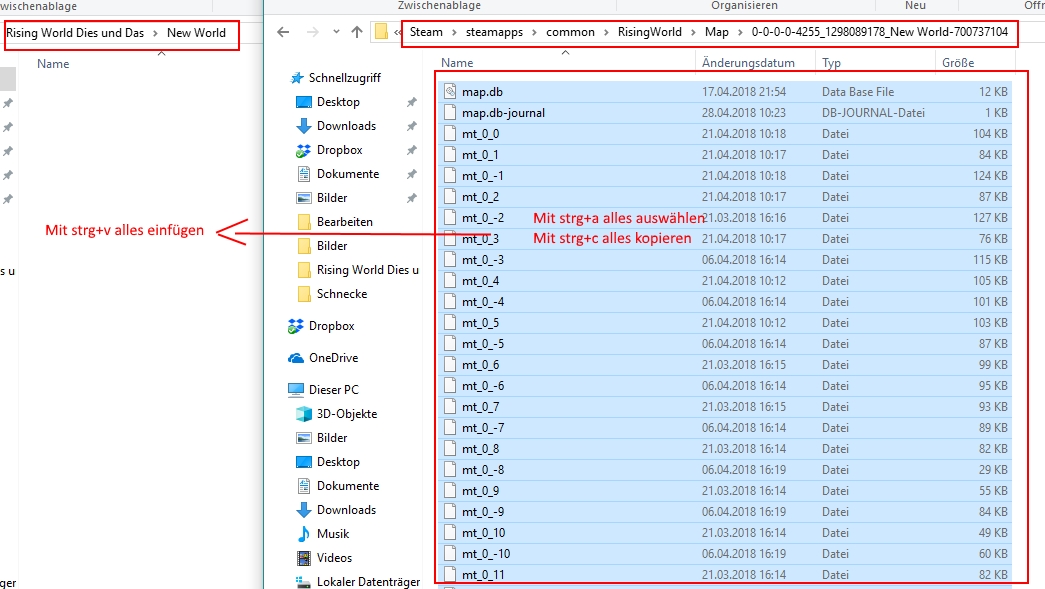
Task: Click the Back navigation arrow
Action: 283,32
